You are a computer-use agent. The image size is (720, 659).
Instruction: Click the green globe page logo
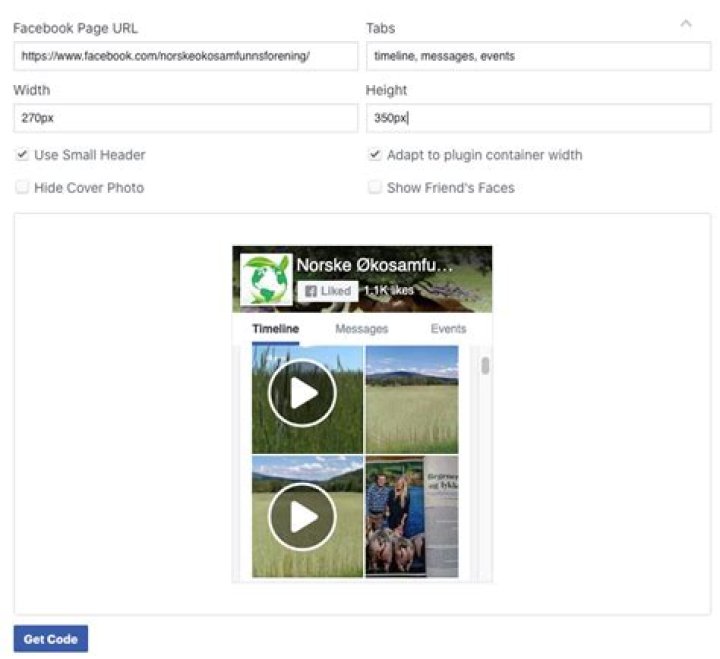(266, 280)
